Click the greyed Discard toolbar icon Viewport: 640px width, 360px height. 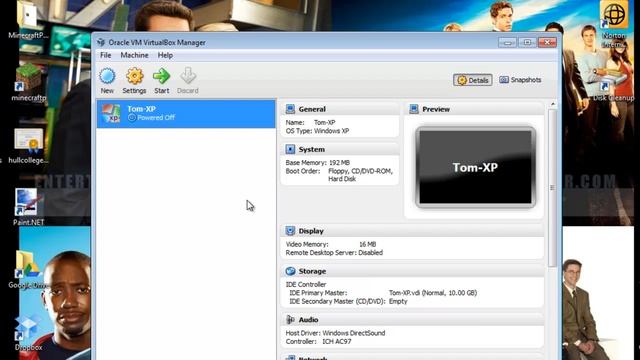[188, 76]
